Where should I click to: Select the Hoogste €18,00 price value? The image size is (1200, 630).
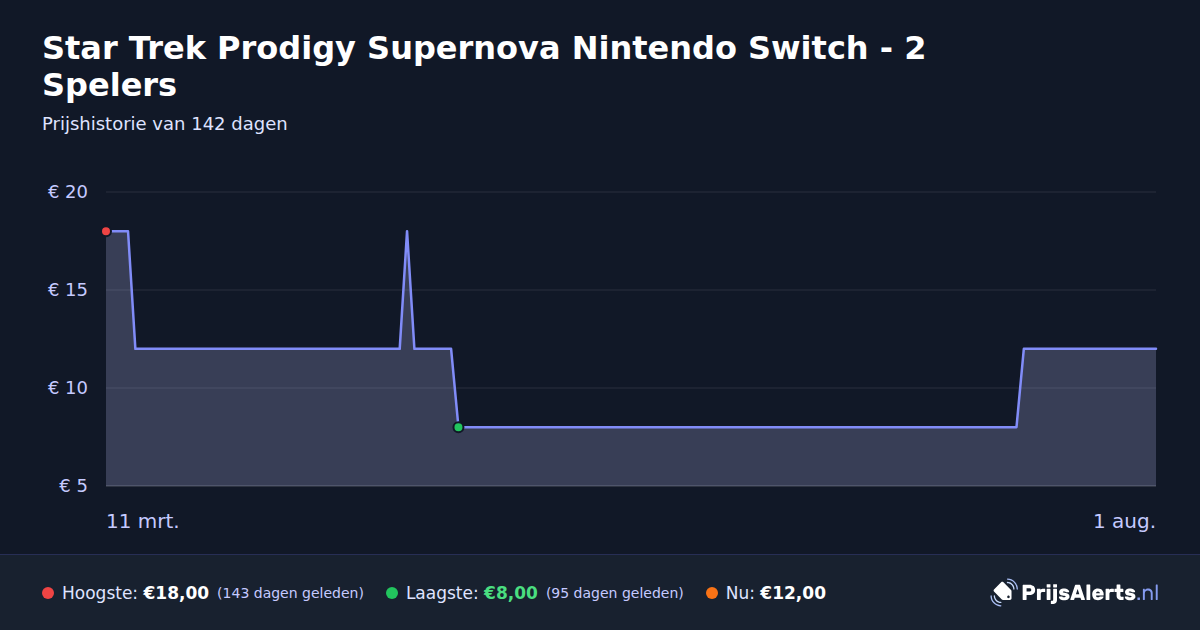tap(176, 593)
